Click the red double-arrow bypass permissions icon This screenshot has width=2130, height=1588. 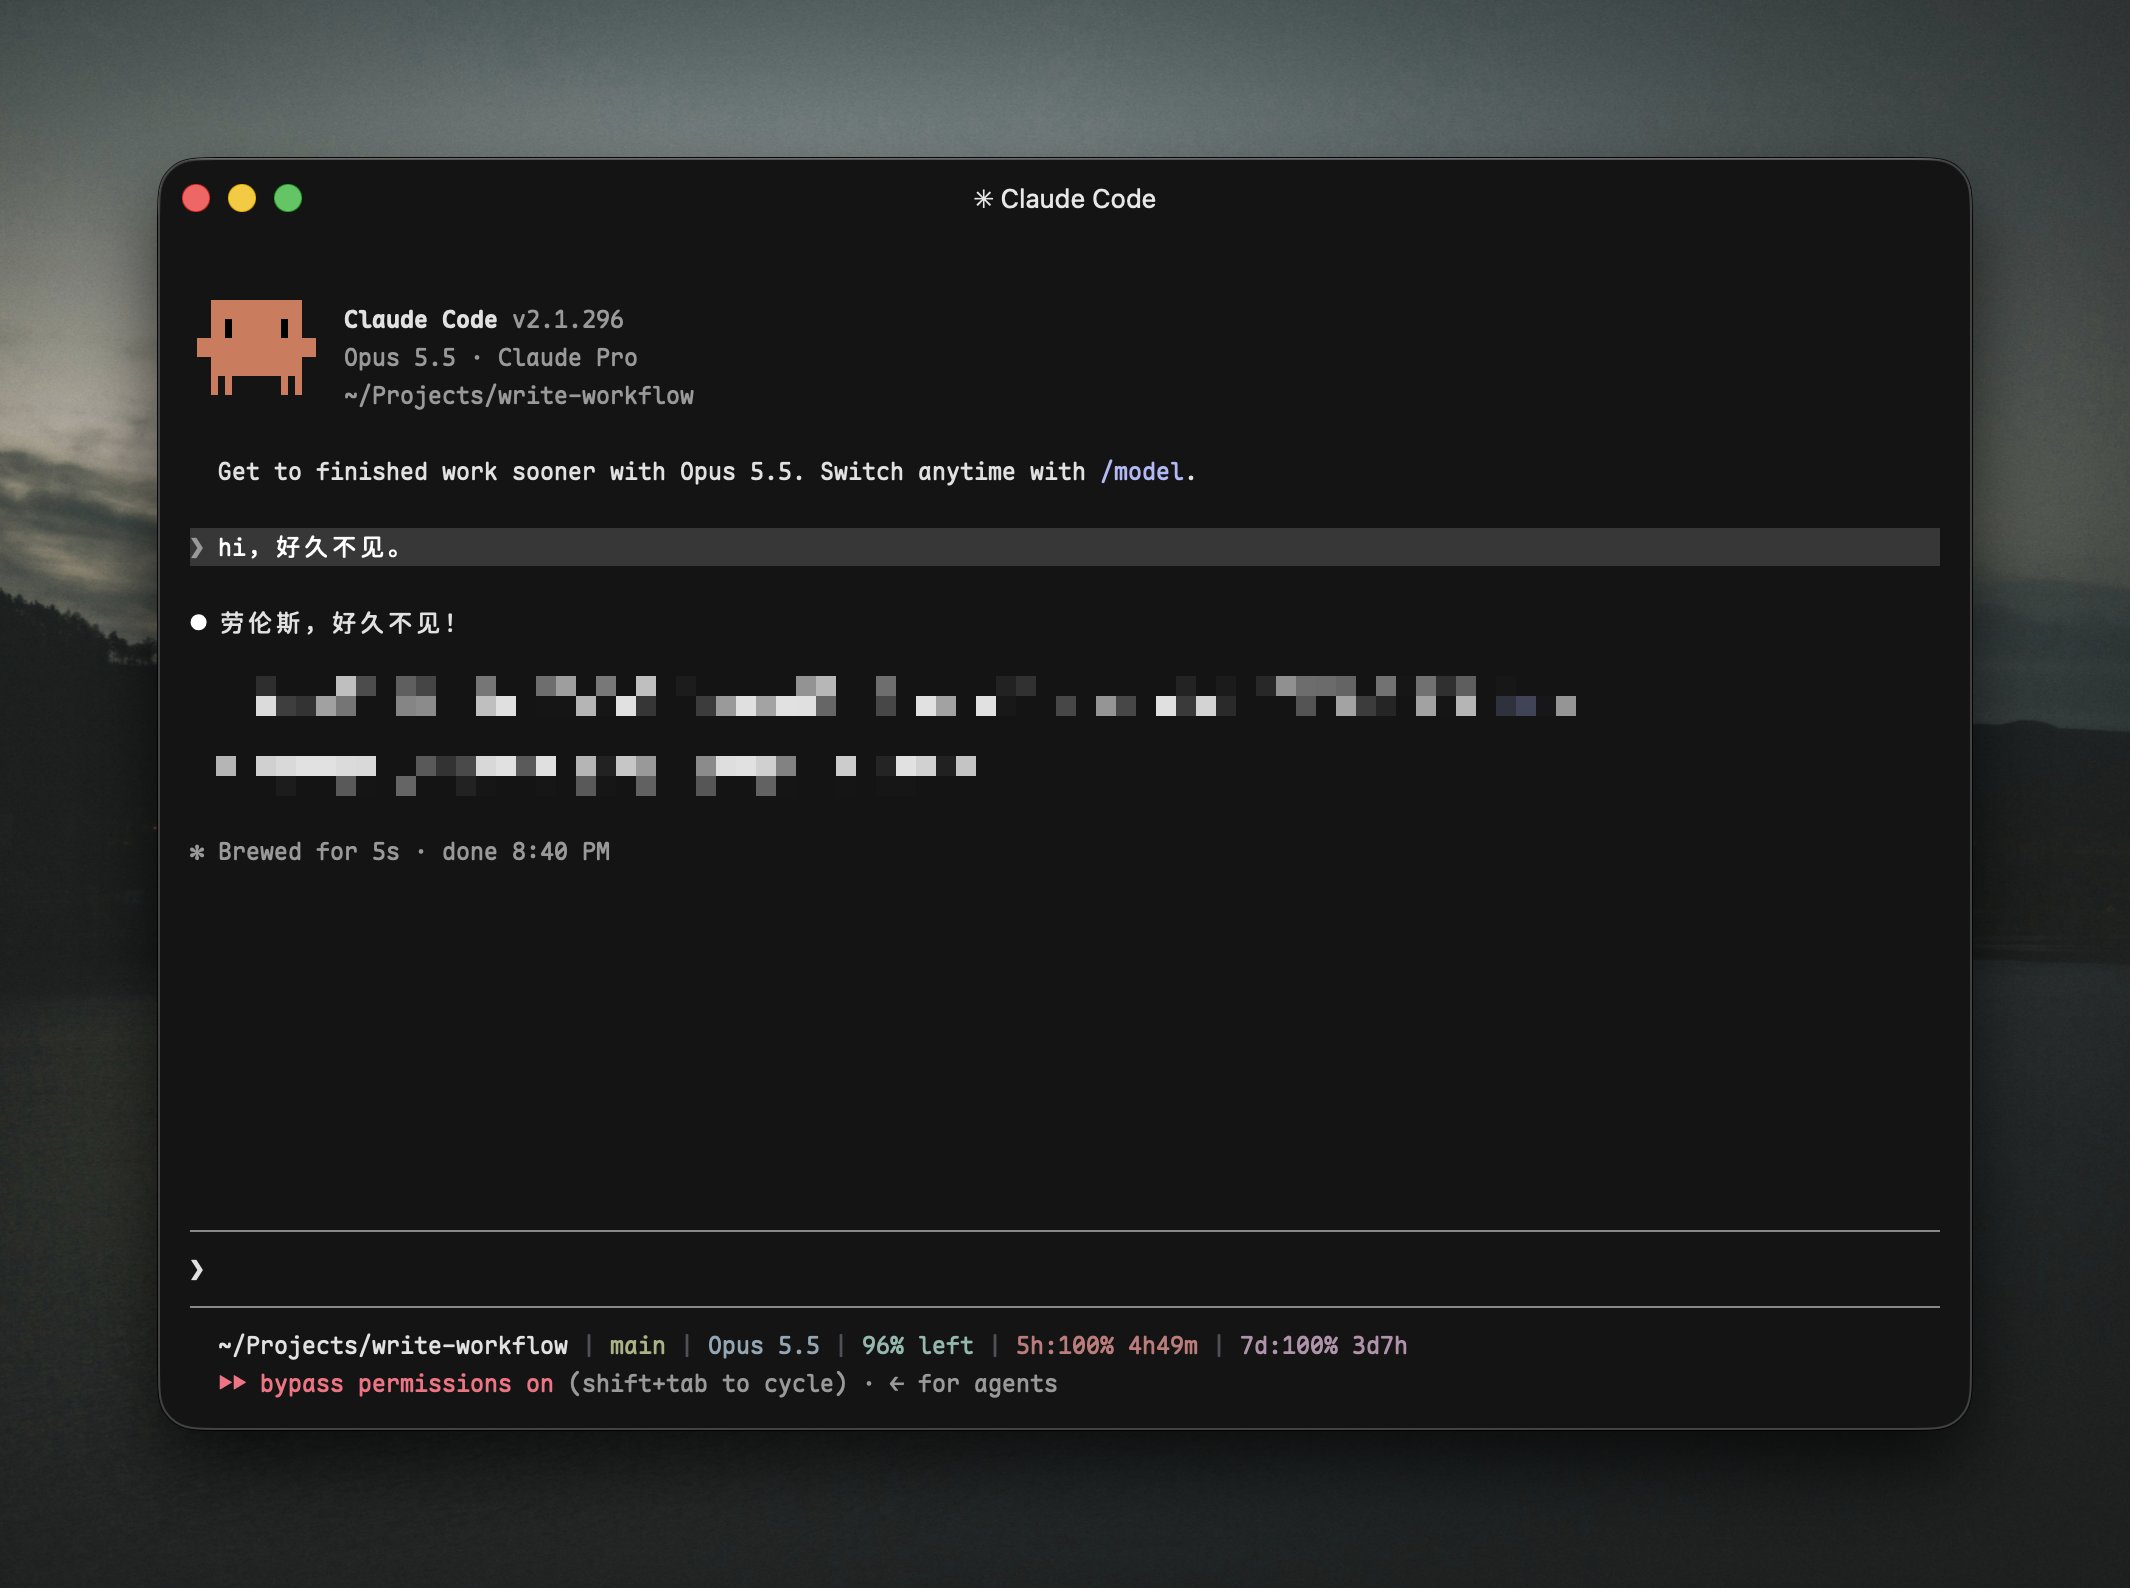232,1383
